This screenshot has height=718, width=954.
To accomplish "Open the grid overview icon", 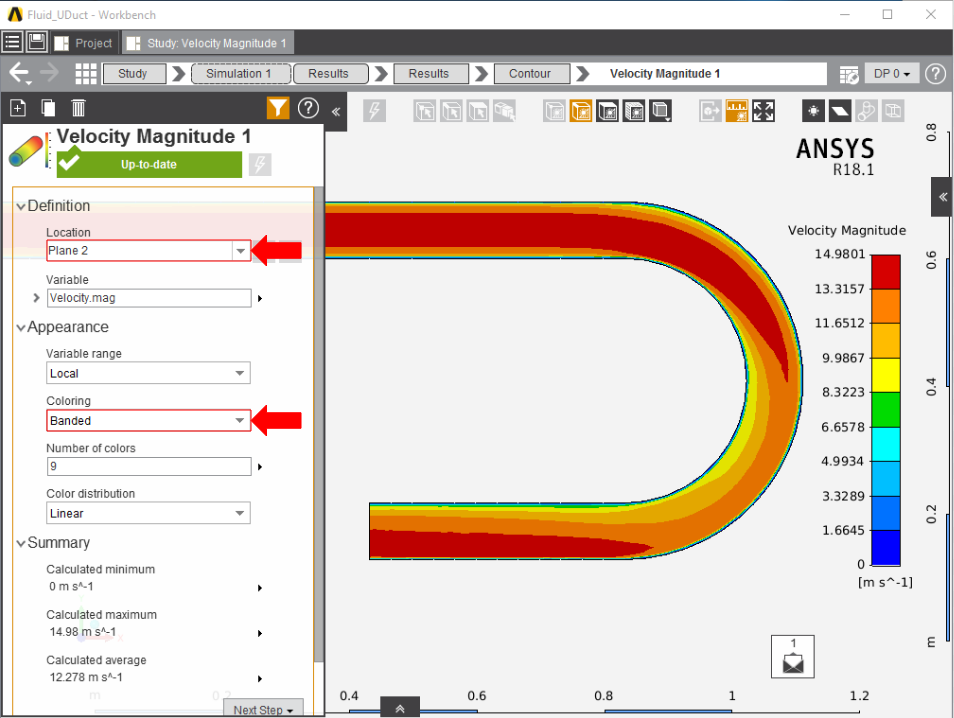I will click(86, 74).
